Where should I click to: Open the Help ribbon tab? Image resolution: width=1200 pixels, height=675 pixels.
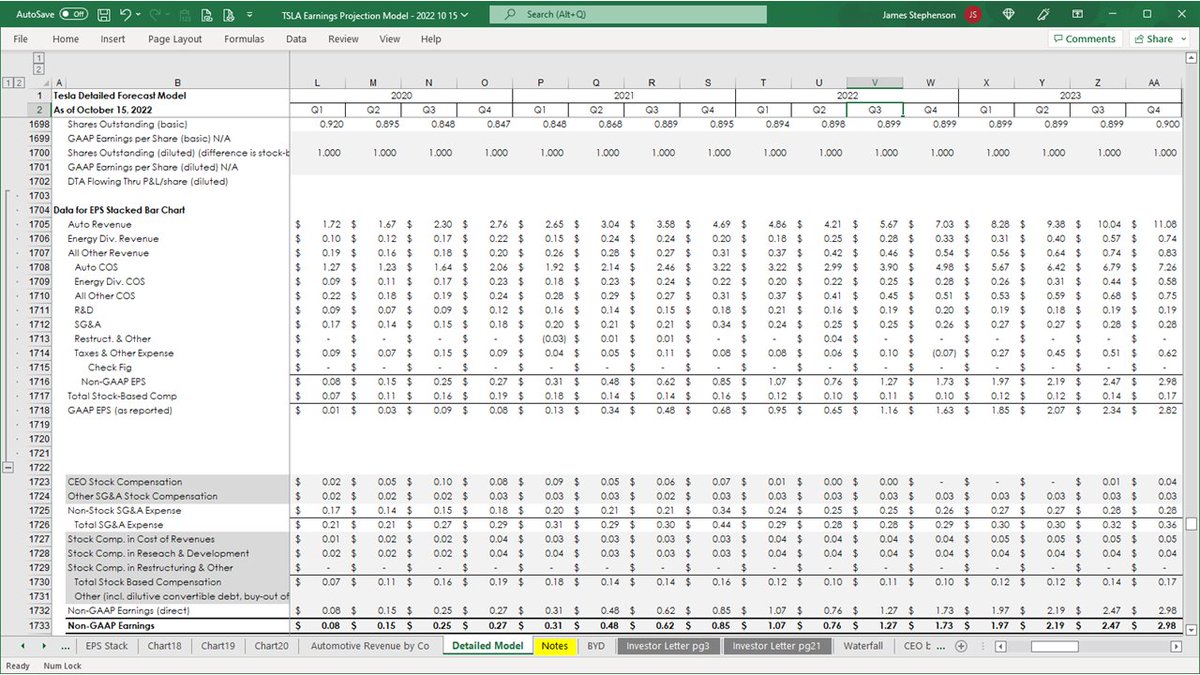(x=431, y=39)
